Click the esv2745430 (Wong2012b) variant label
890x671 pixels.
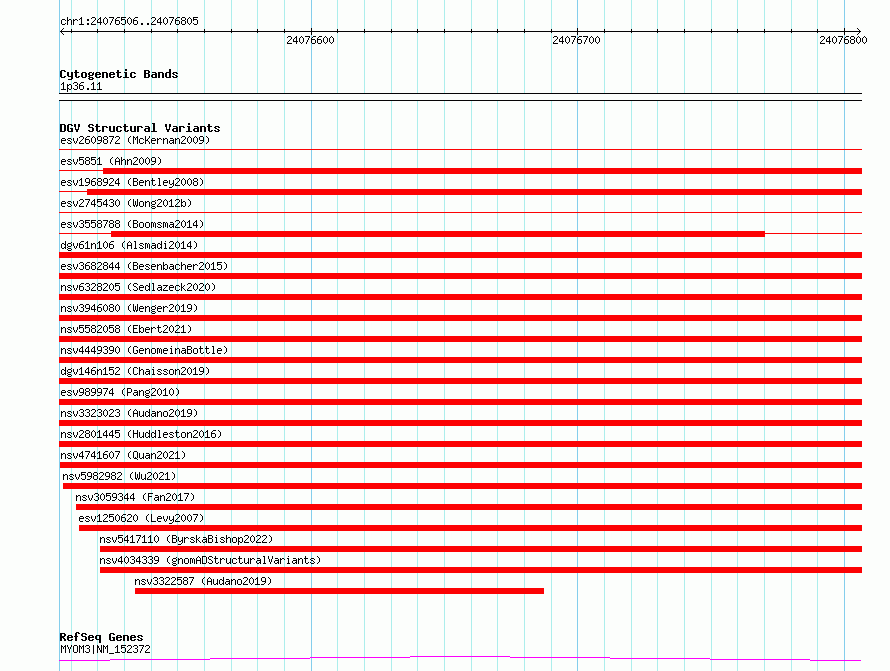pyautogui.click(x=126, y=203)
